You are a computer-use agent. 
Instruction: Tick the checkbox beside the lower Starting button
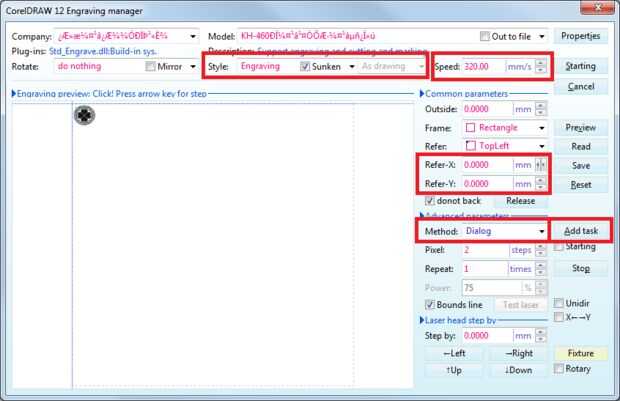(559, 247)
